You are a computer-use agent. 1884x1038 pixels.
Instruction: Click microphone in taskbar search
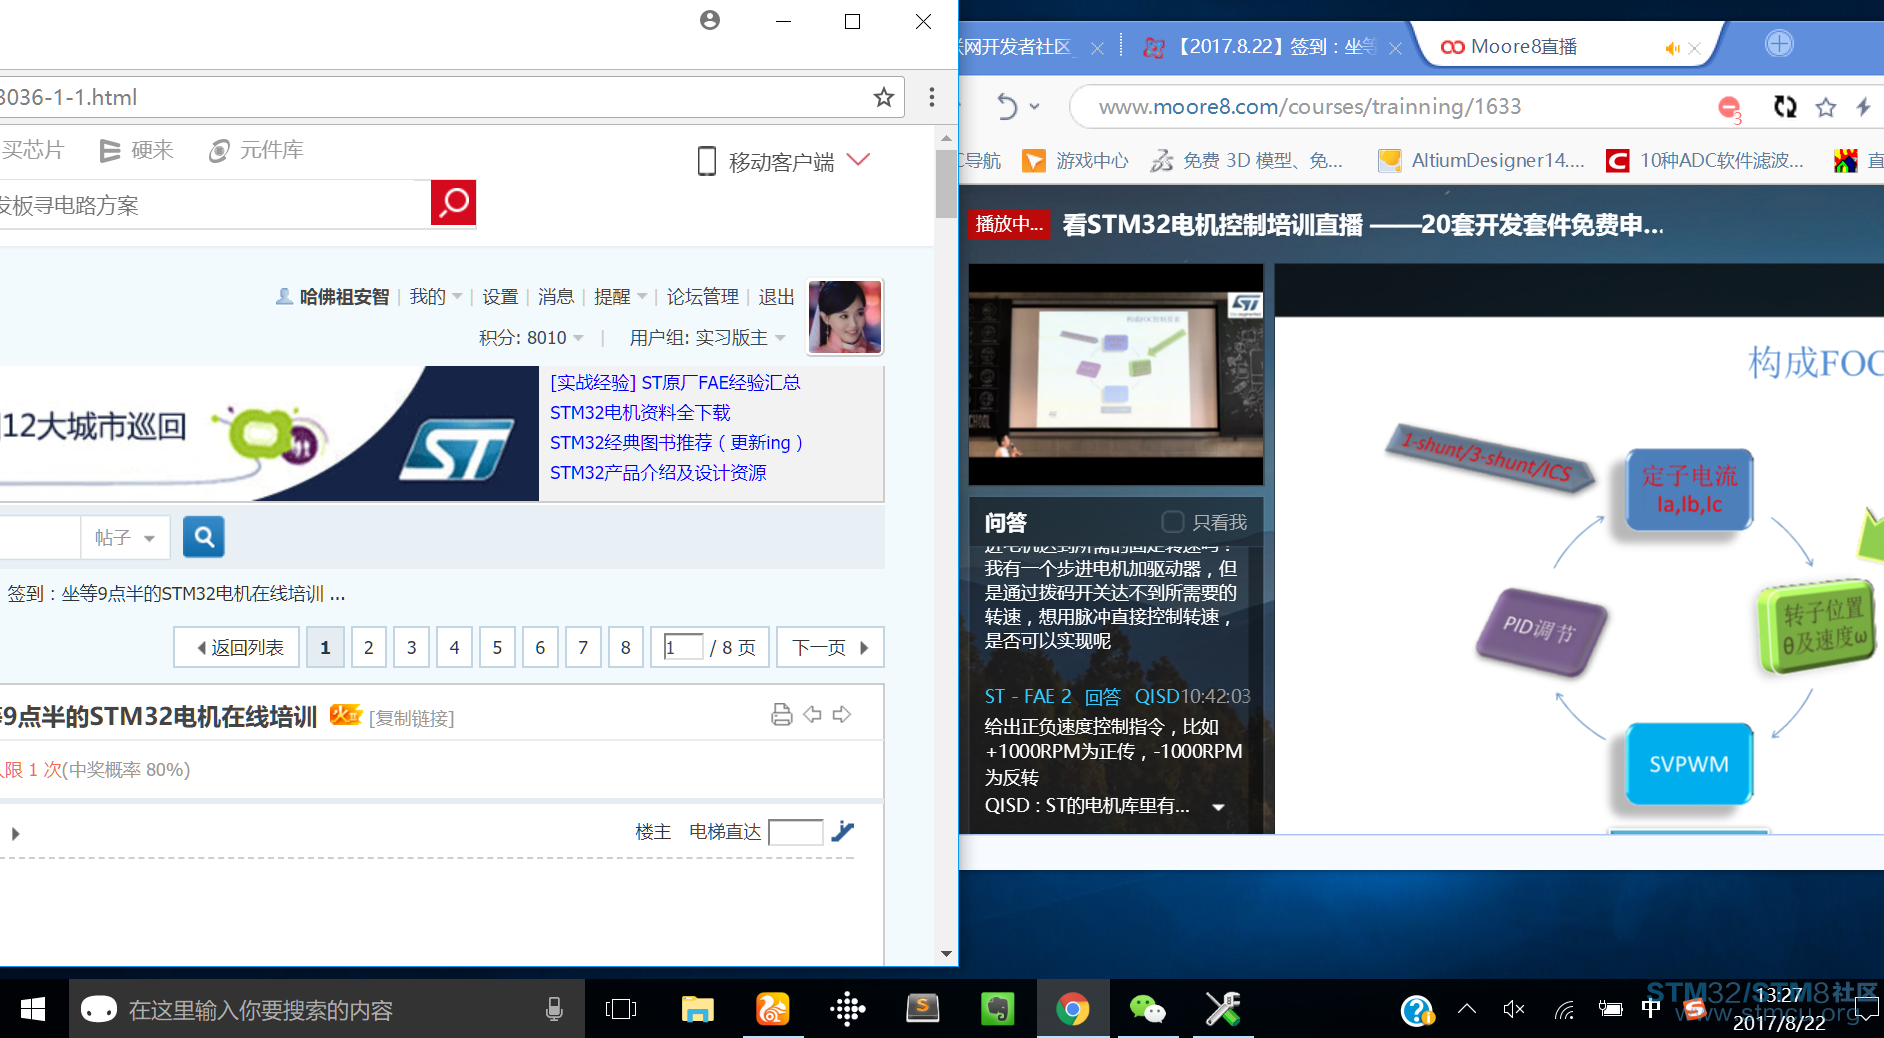click(554, 1010)
